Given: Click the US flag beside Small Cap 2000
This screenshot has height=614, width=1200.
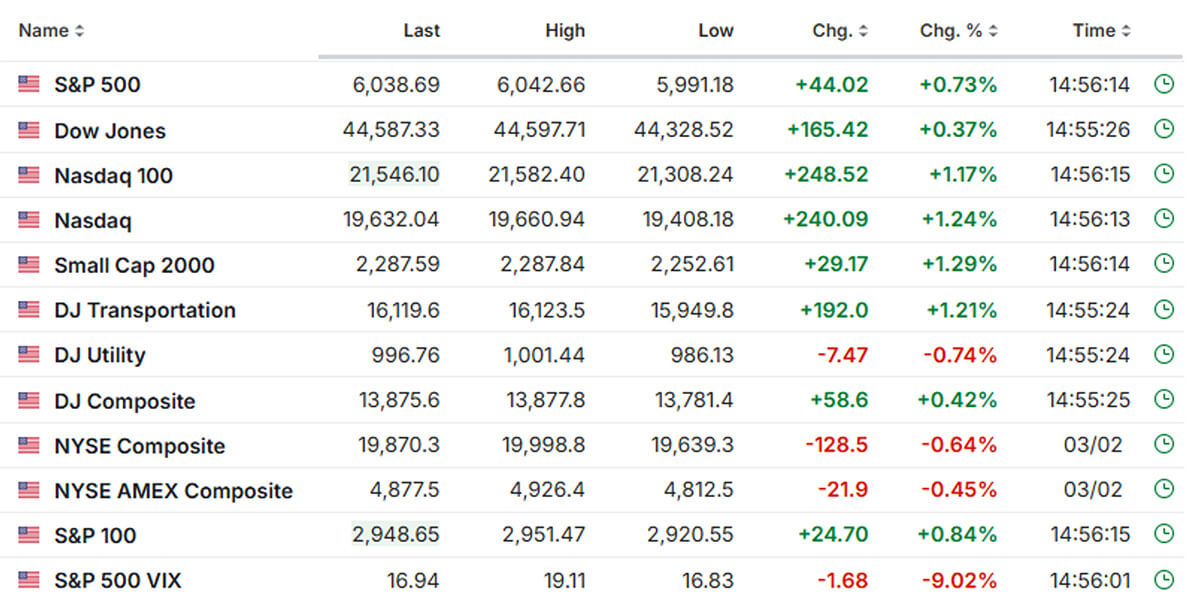Looking at the screenshot, I should [x=29, y=265].
